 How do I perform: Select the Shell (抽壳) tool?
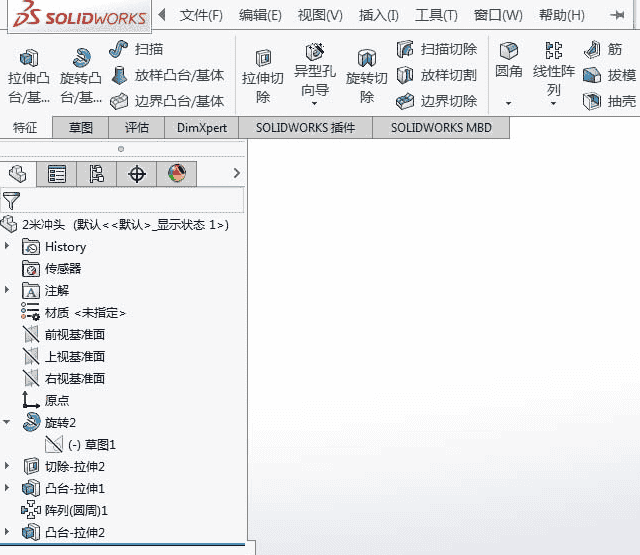pos(610,101)
